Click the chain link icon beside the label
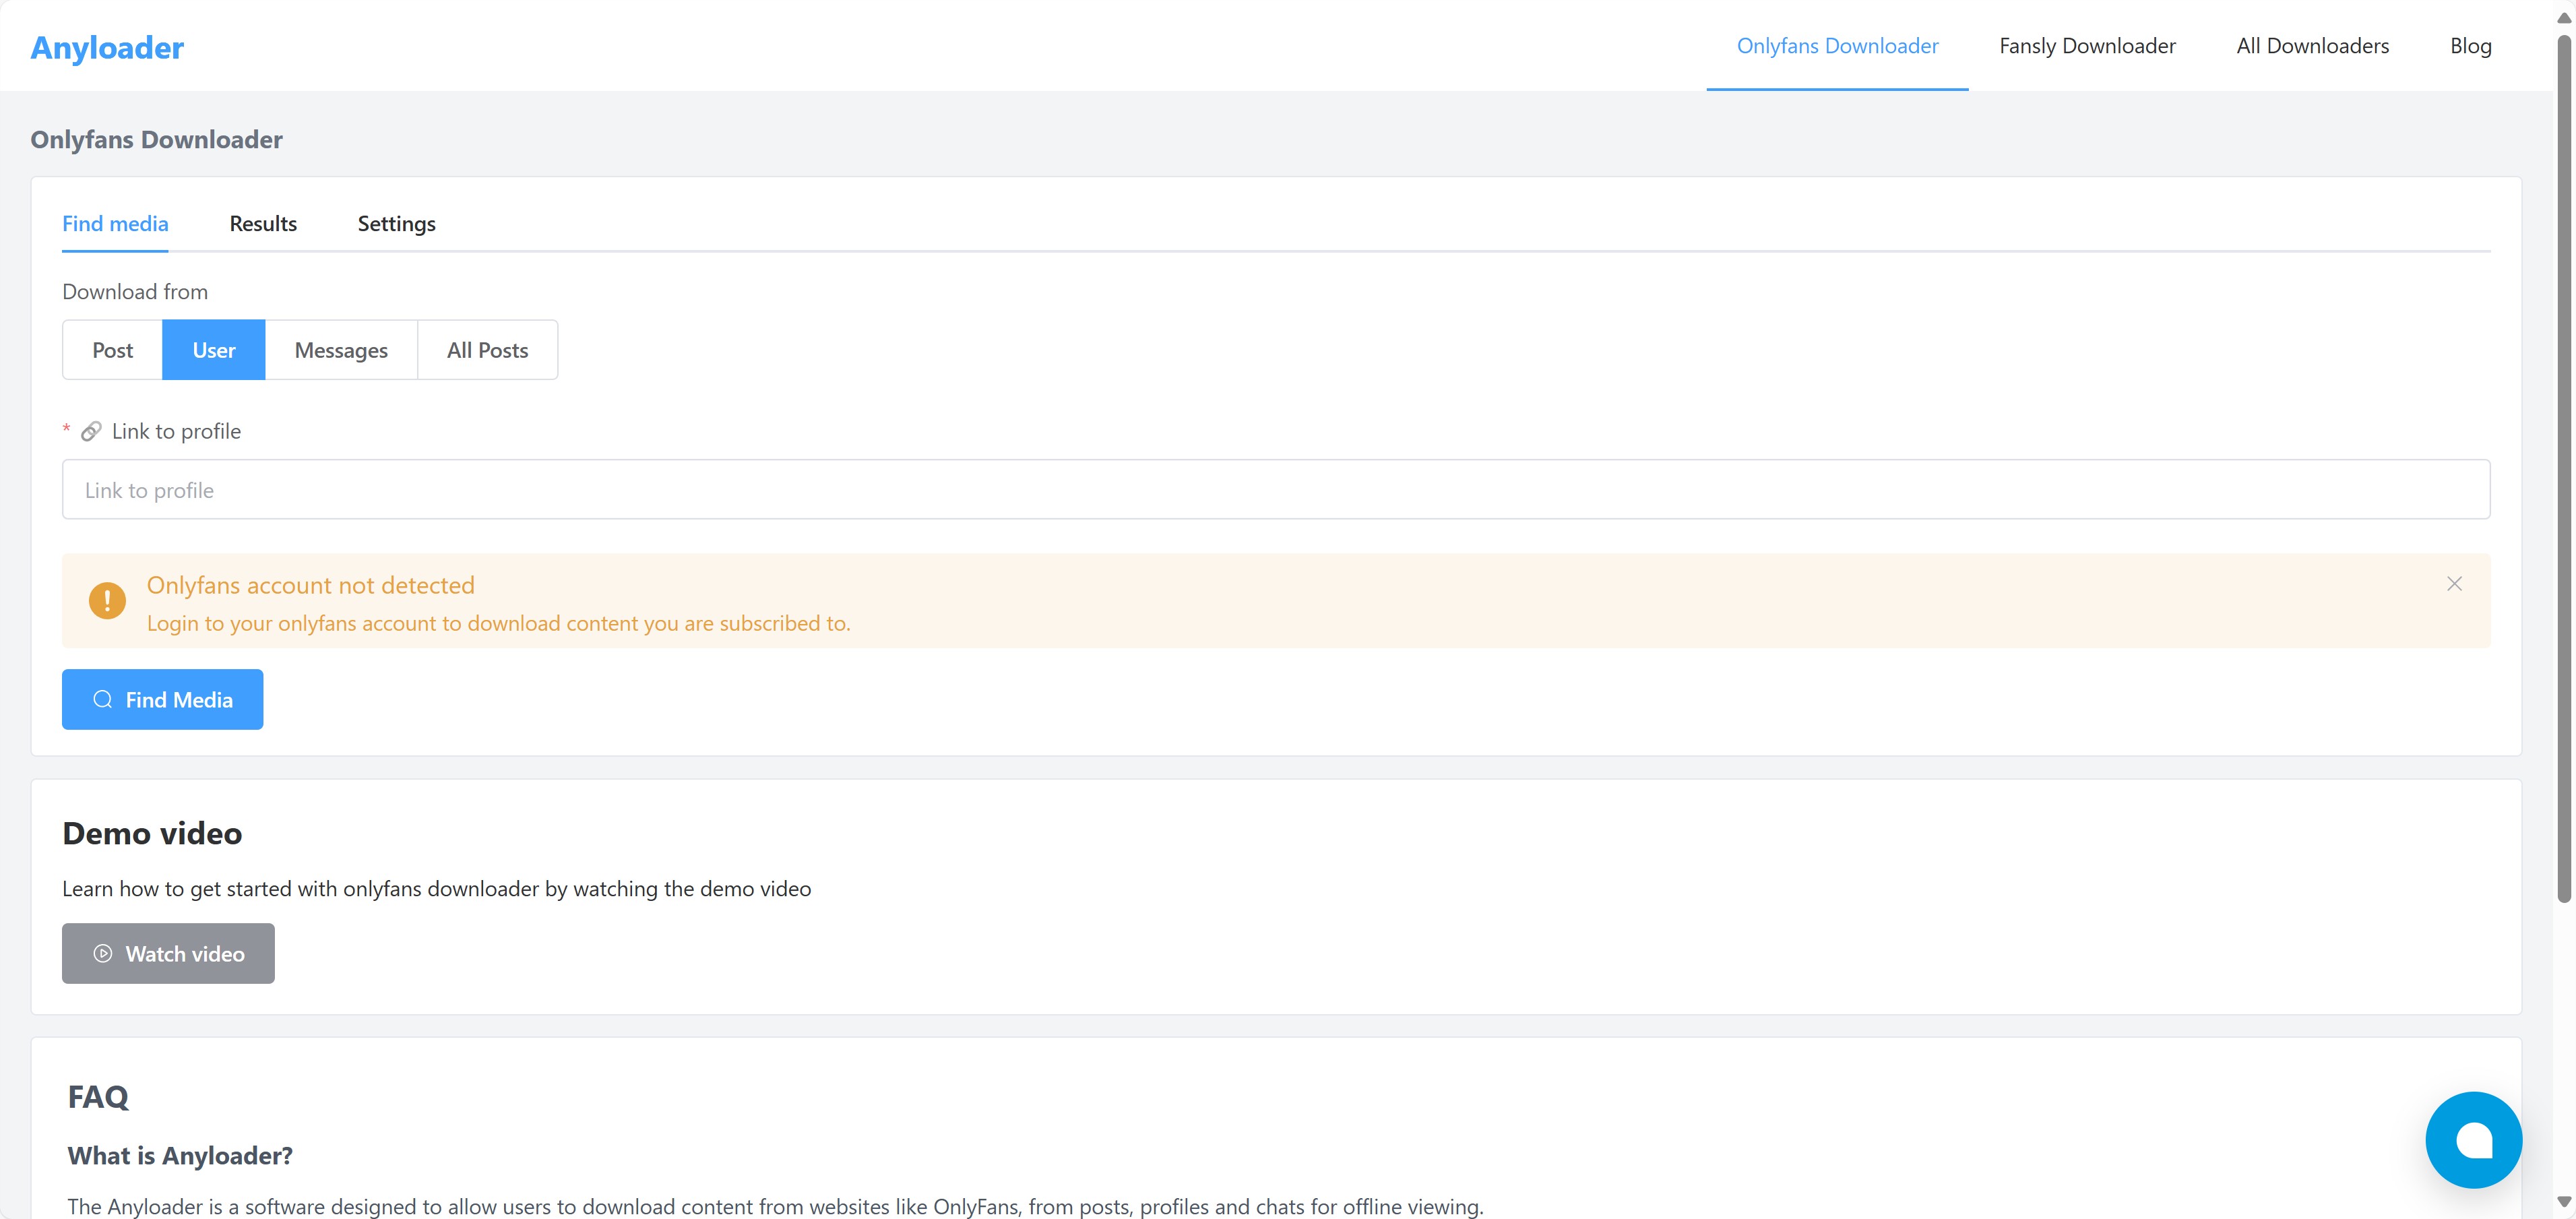 coord(91,431)
